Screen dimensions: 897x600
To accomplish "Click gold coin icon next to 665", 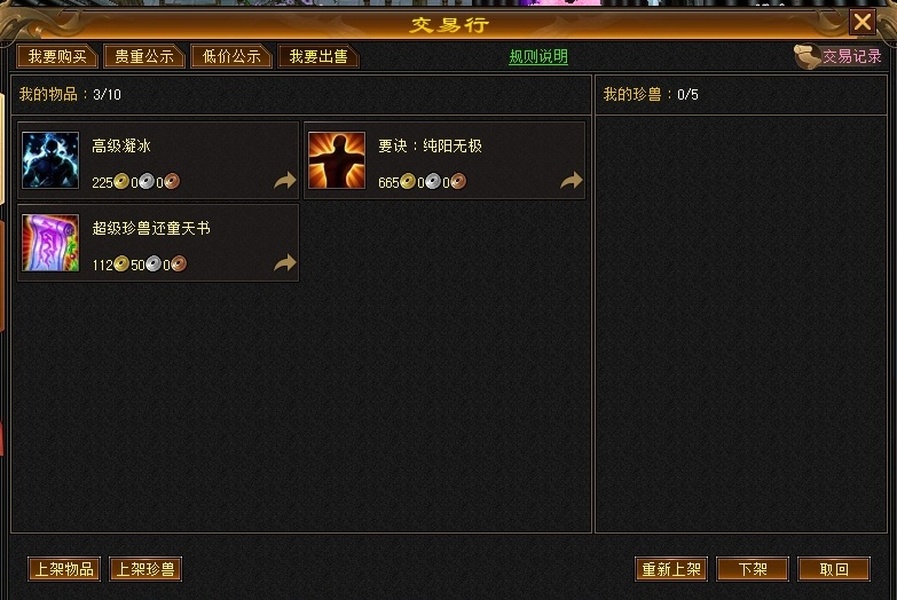I will pyautogui.click(x=407, y=181).
